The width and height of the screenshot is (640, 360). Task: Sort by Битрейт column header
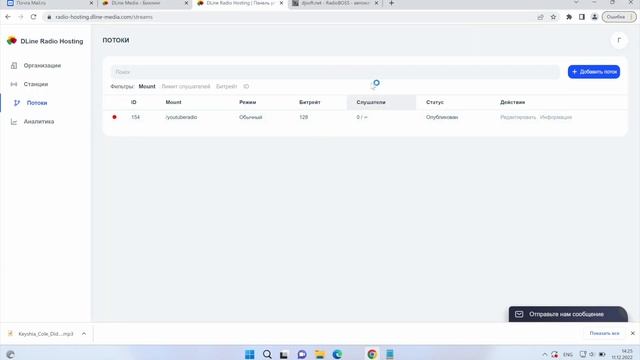(310, 102)
